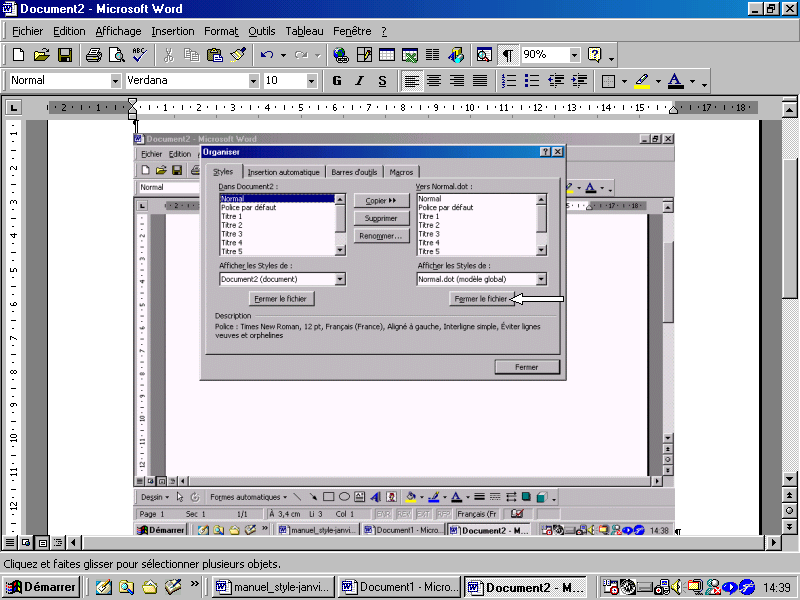Click the Copy icon in the toolbar
The image size is (800, 600).
tap(191, 55)
